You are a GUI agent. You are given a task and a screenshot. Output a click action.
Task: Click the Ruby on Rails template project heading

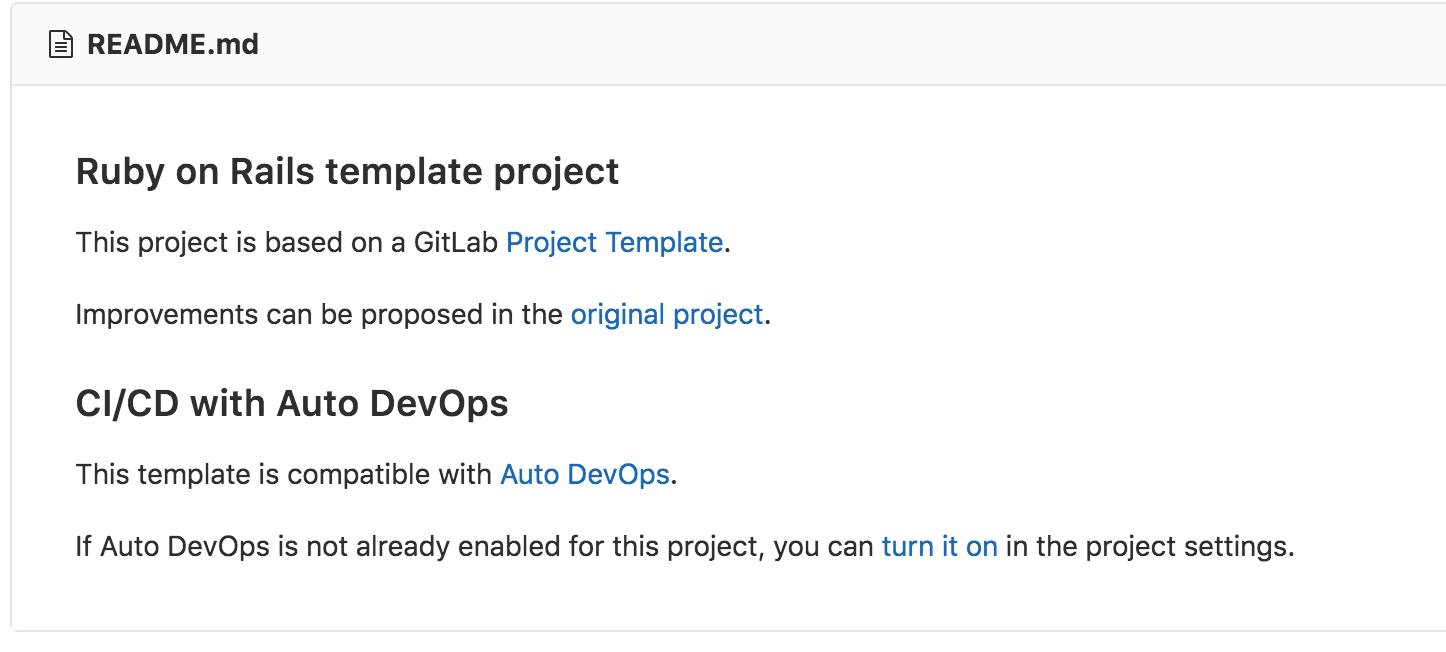point(346,171)
